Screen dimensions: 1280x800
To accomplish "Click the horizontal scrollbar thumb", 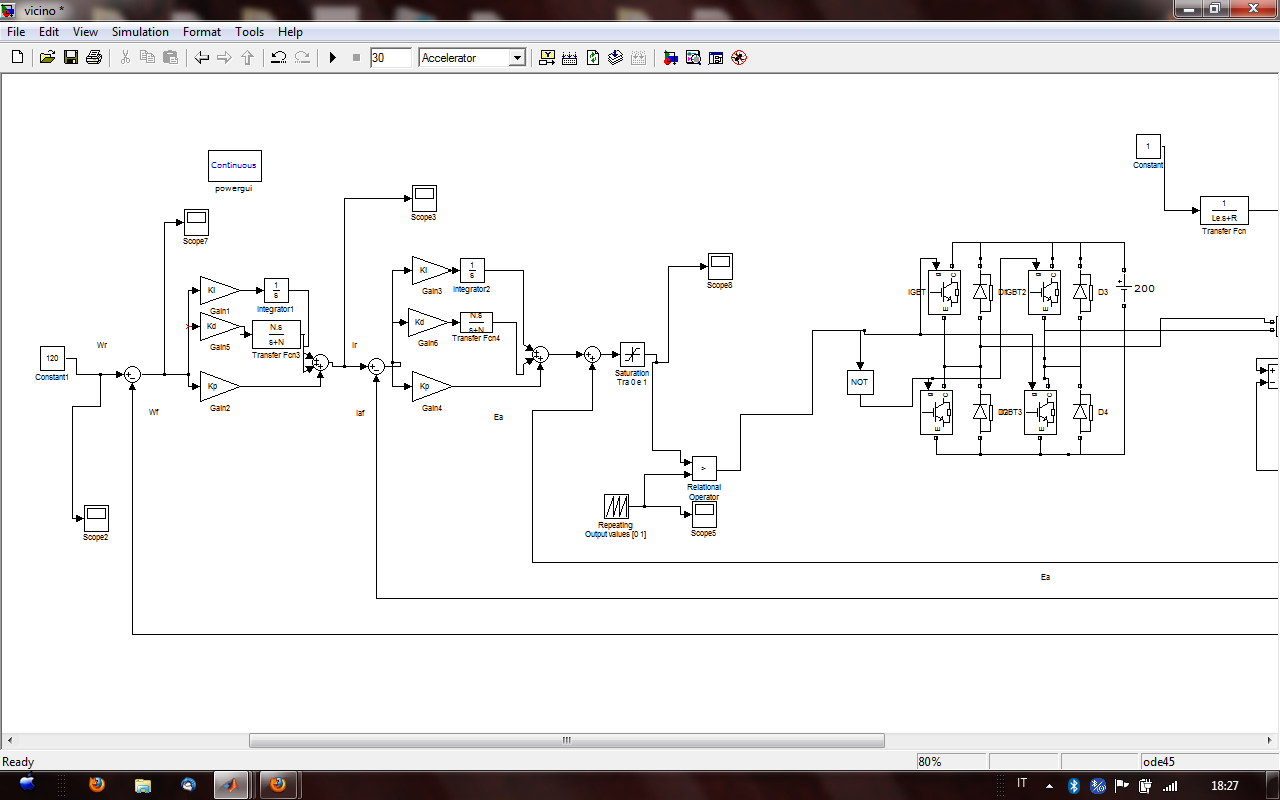I will pos(566,741).
